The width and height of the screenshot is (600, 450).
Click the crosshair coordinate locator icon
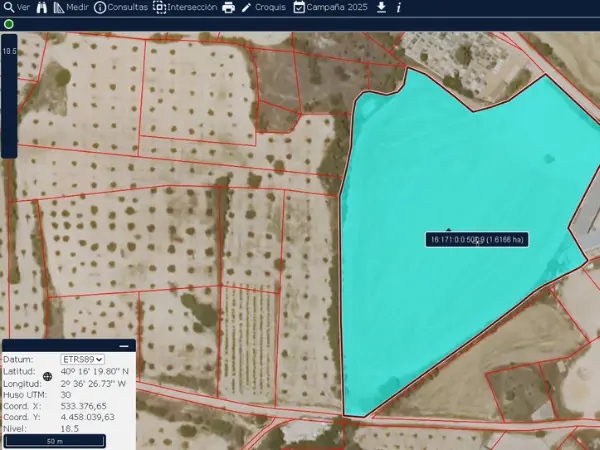[x=47, y=377]
